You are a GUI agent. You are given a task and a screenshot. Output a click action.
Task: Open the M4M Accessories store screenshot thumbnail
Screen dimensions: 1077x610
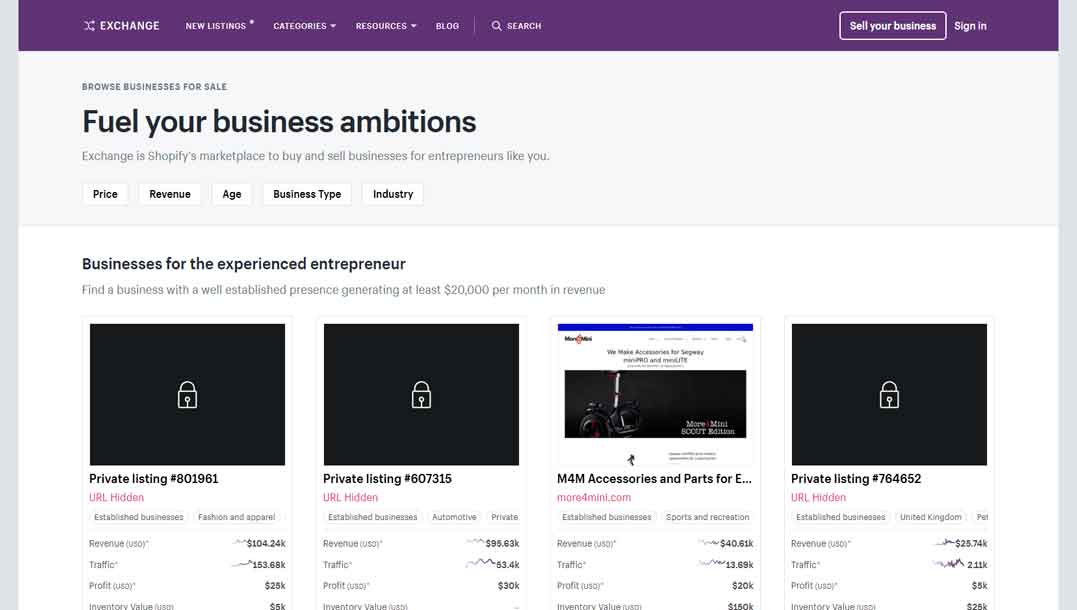(655, 394)
